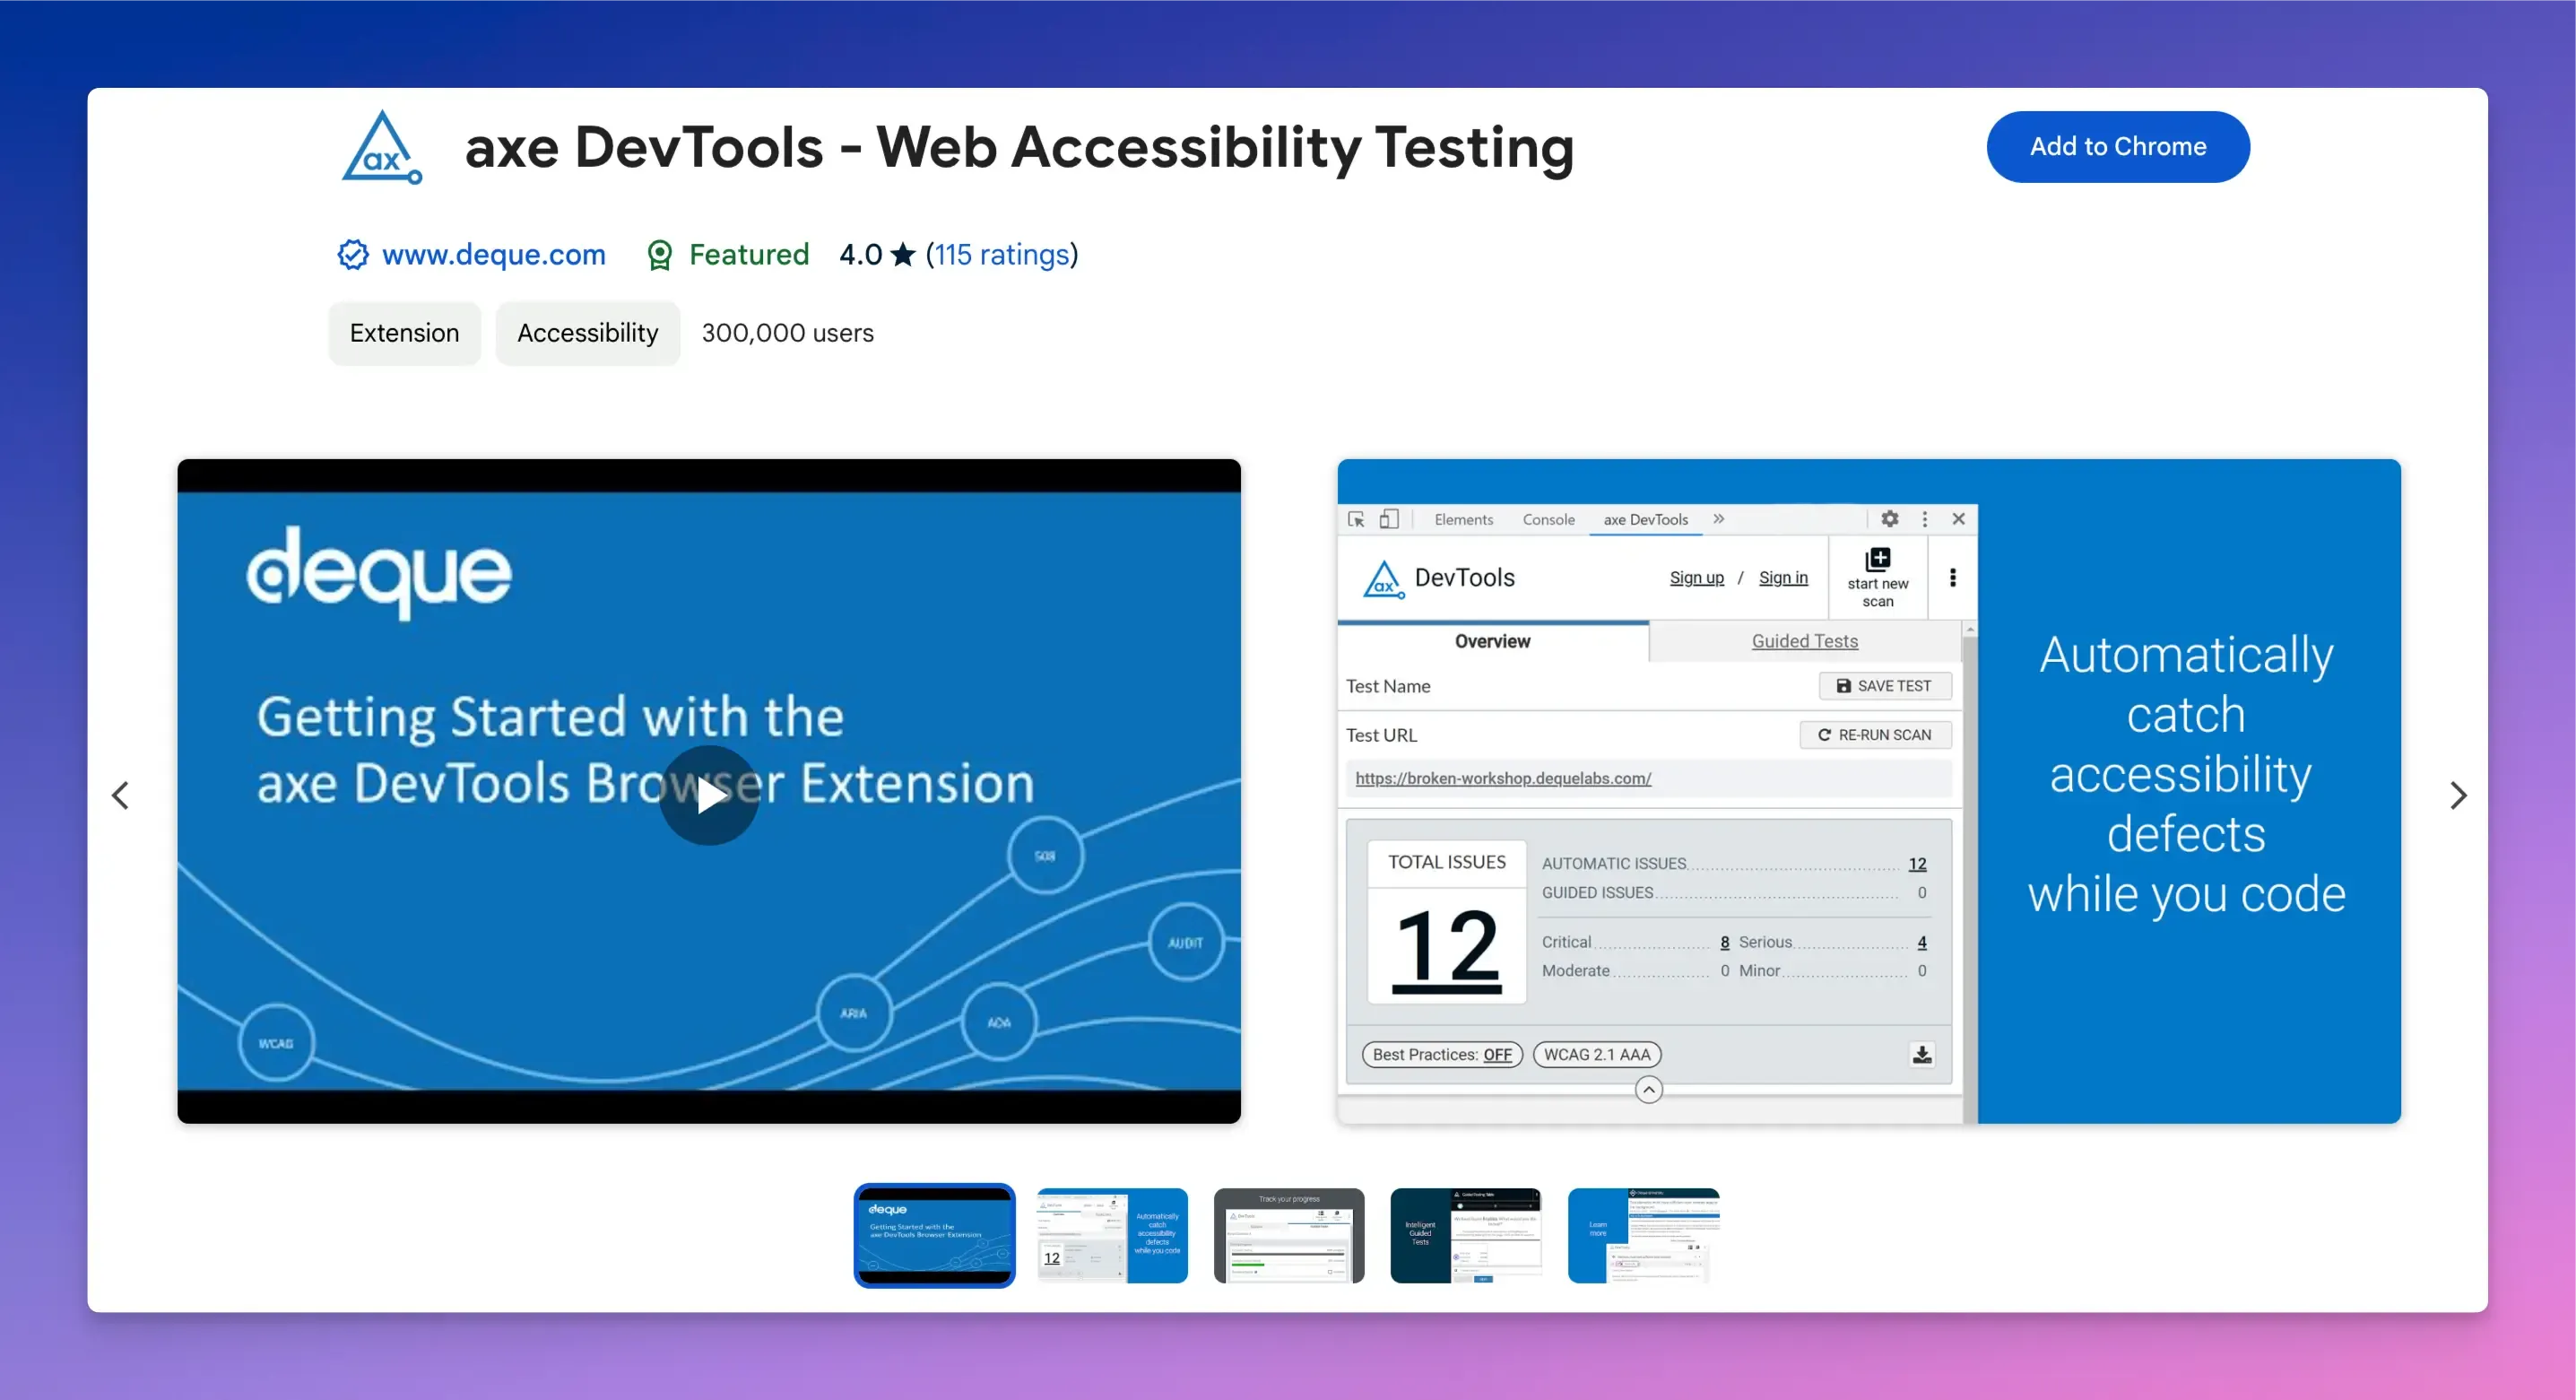Select the deque video thumbnail
Screen dimensions: 2576x1400
click(934, 1235)
